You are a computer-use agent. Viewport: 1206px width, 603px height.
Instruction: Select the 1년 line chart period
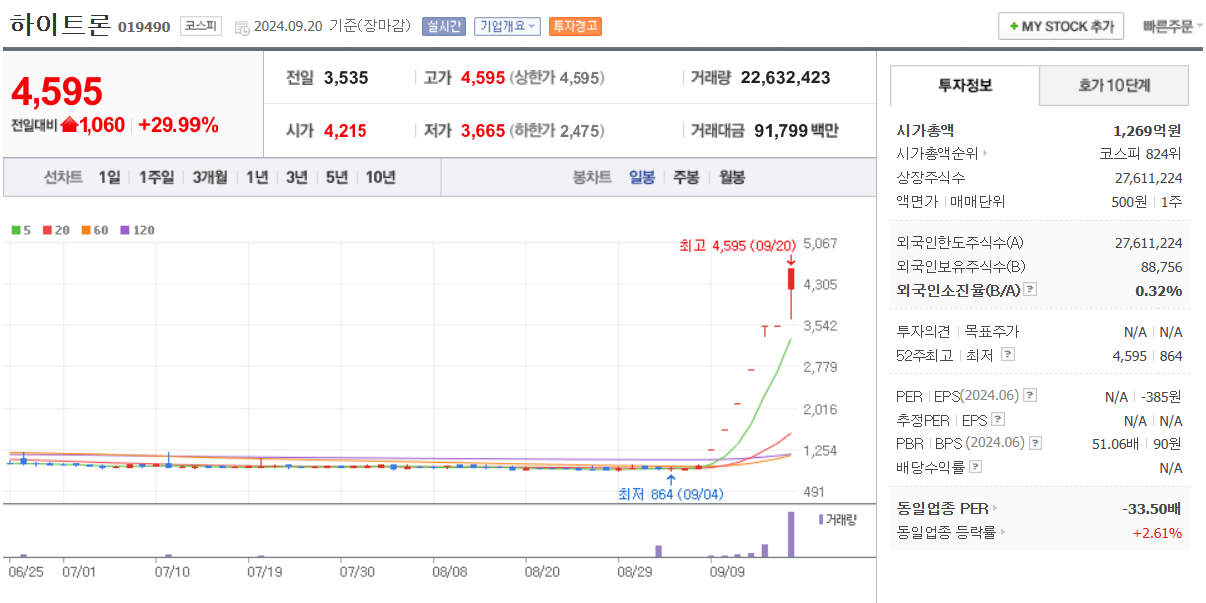pos(257,177)
